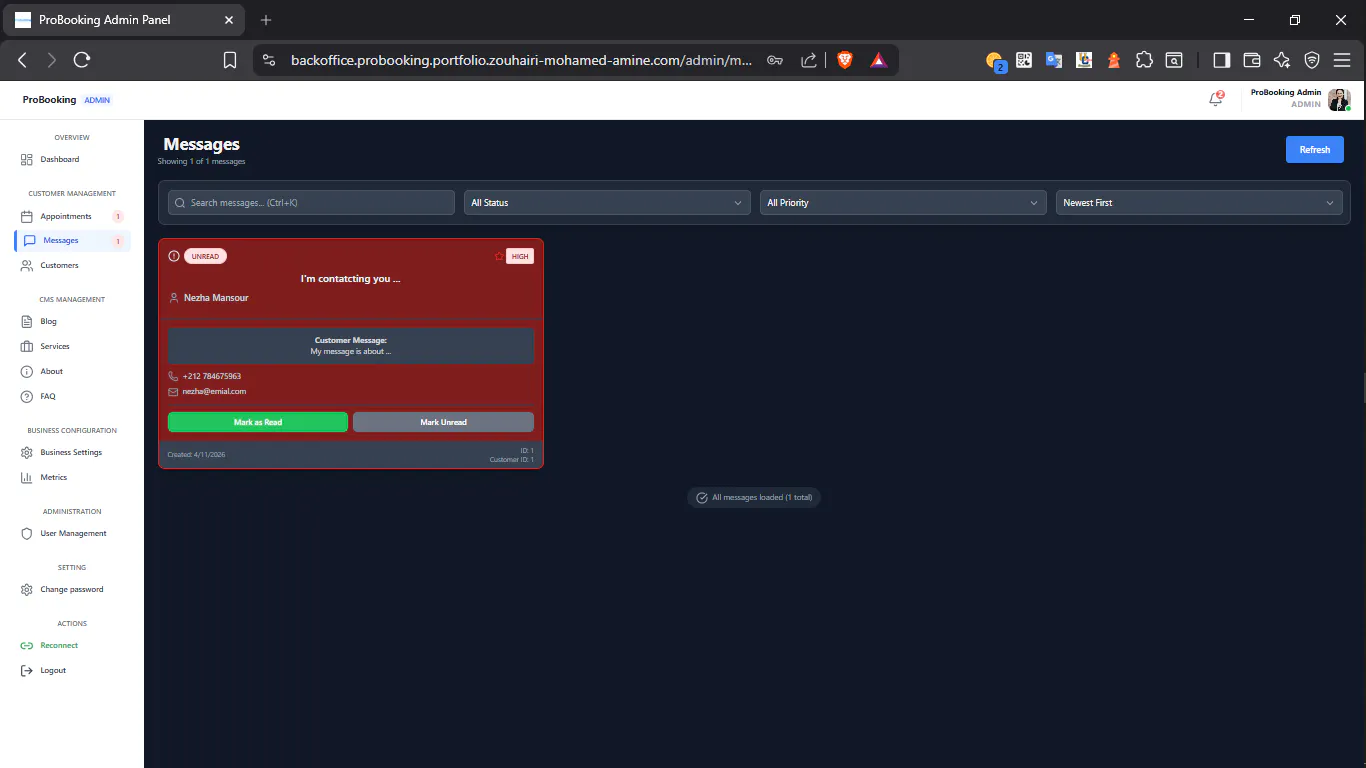Screen dimensions: 1366x768
Task: Click the Mark as Read button
Action: [258, 422]
